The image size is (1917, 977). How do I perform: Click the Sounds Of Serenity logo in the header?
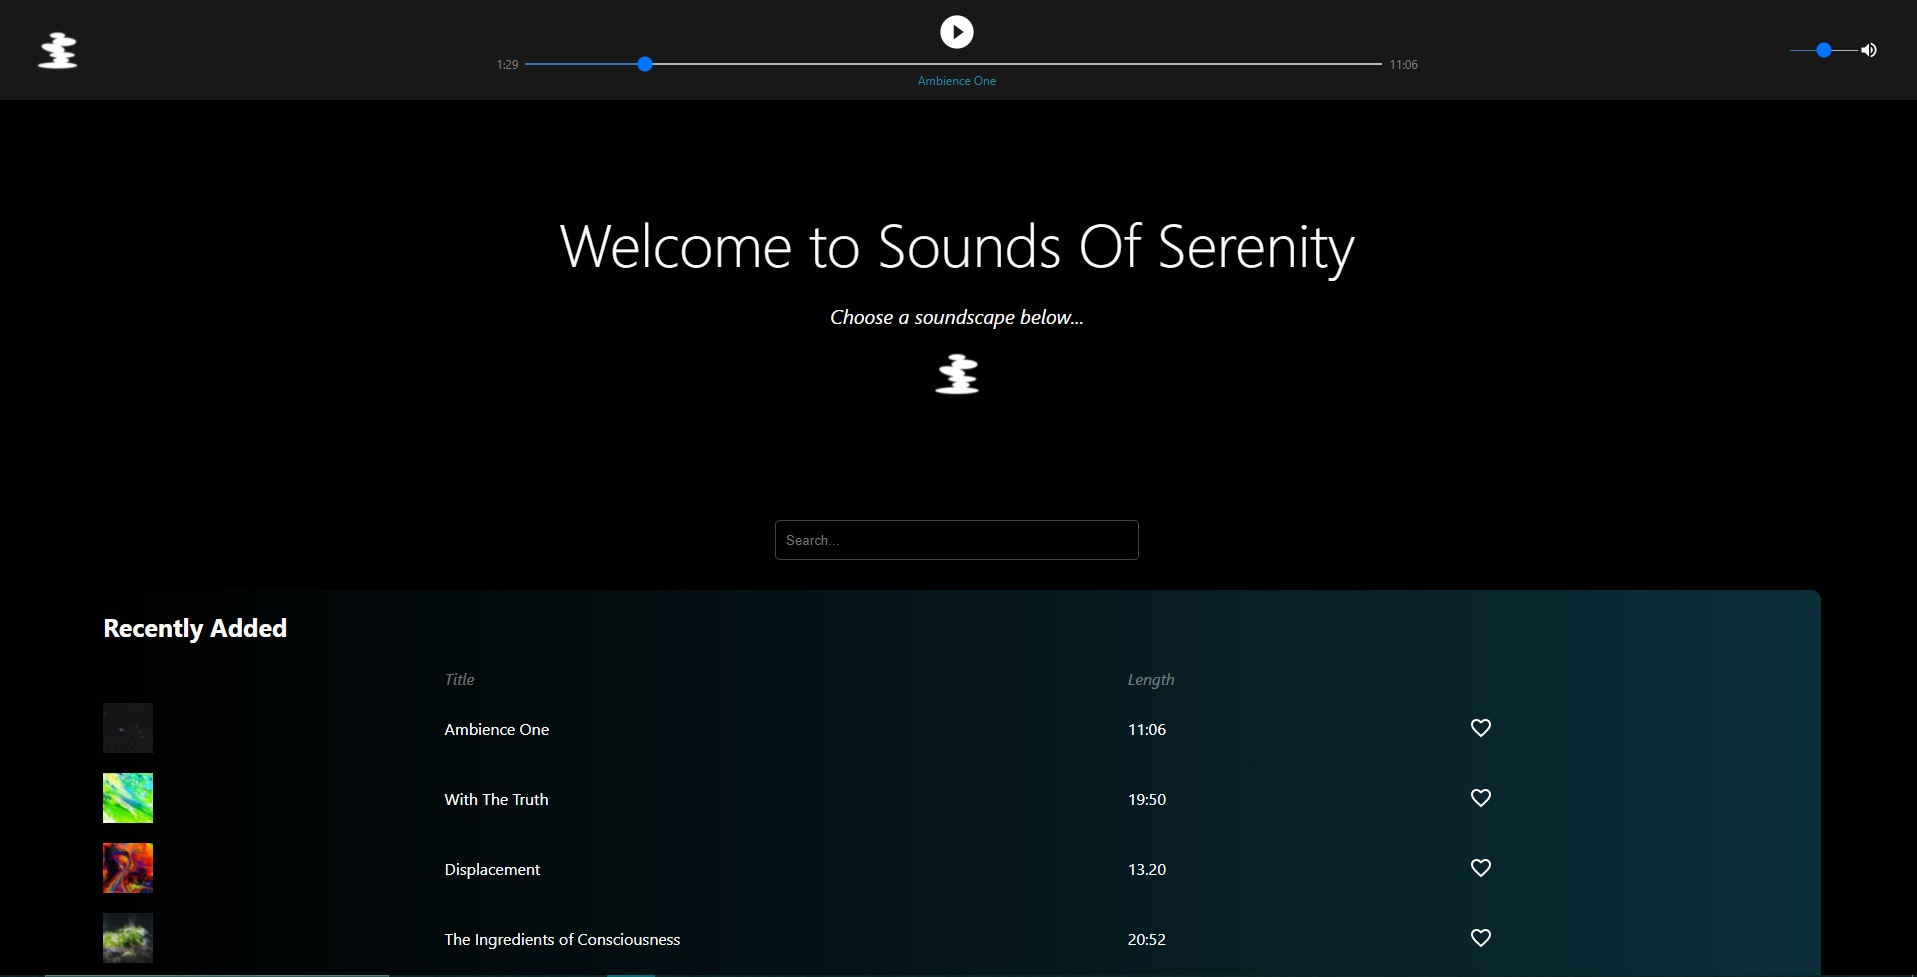pyautogui.click(x=58, y=50)
